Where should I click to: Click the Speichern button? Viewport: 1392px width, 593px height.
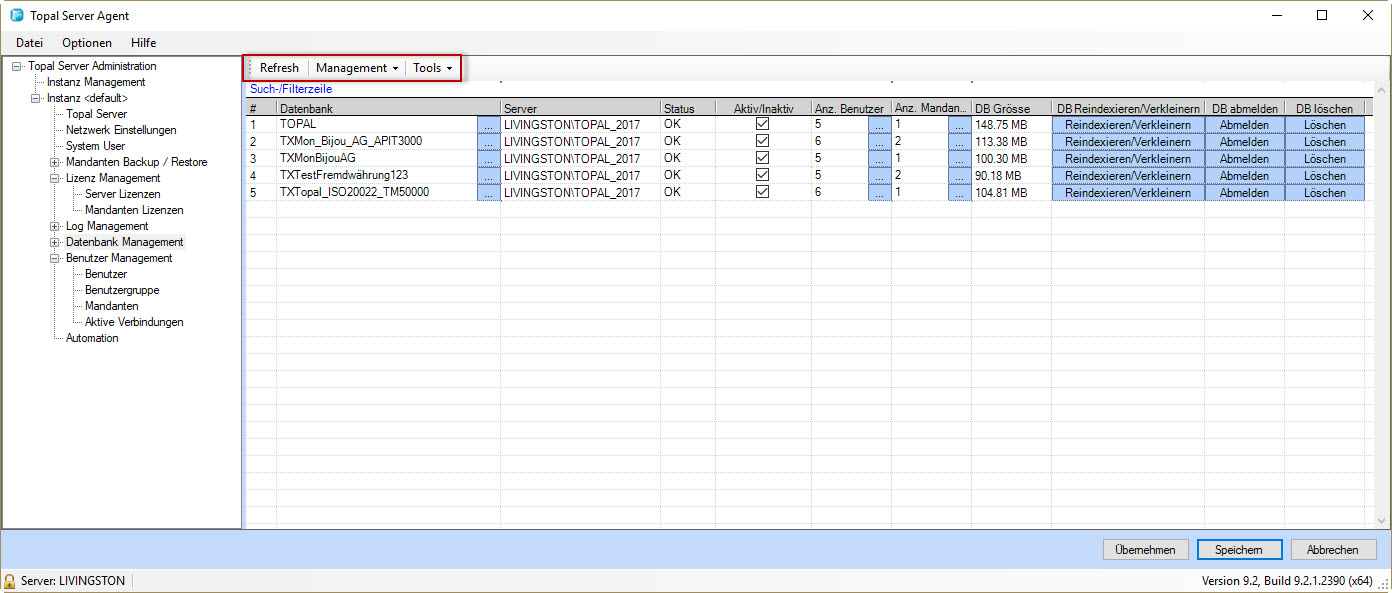(1239, 550)
